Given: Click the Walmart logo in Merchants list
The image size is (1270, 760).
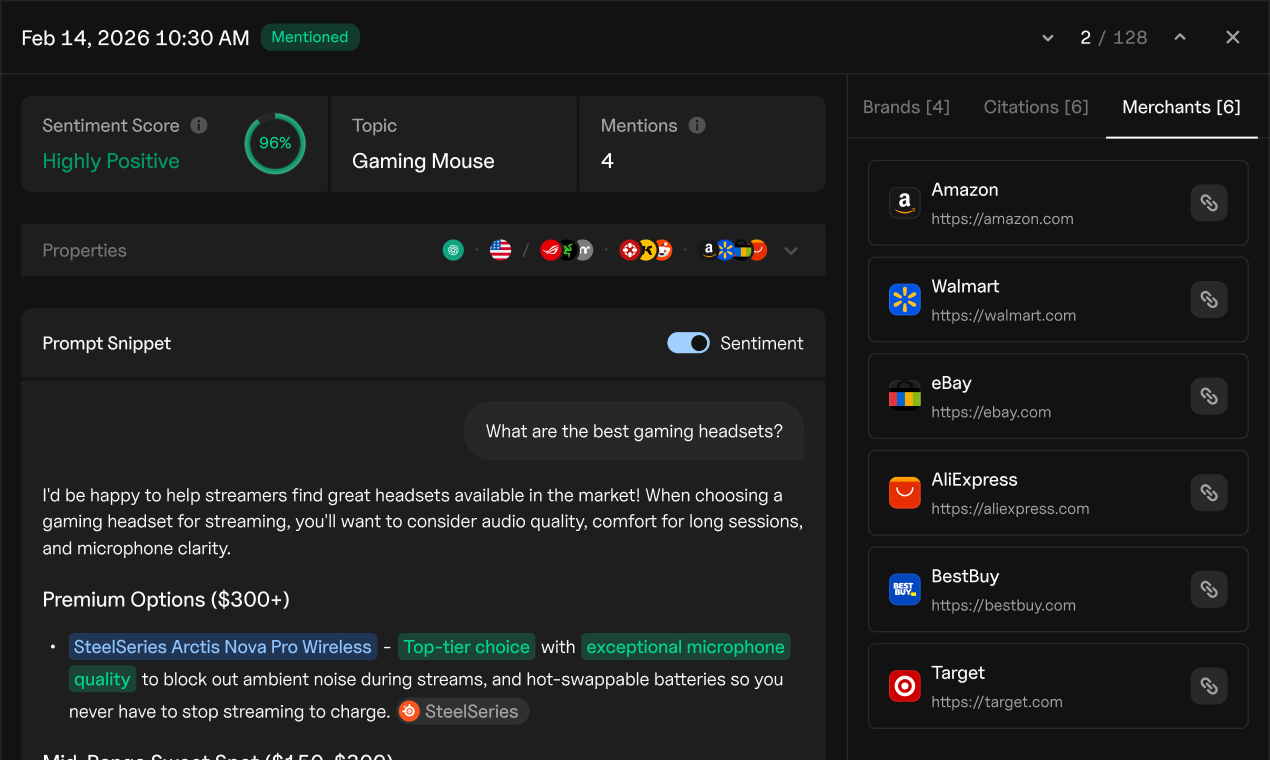Looking at the screenshot, I should point(905,299).
